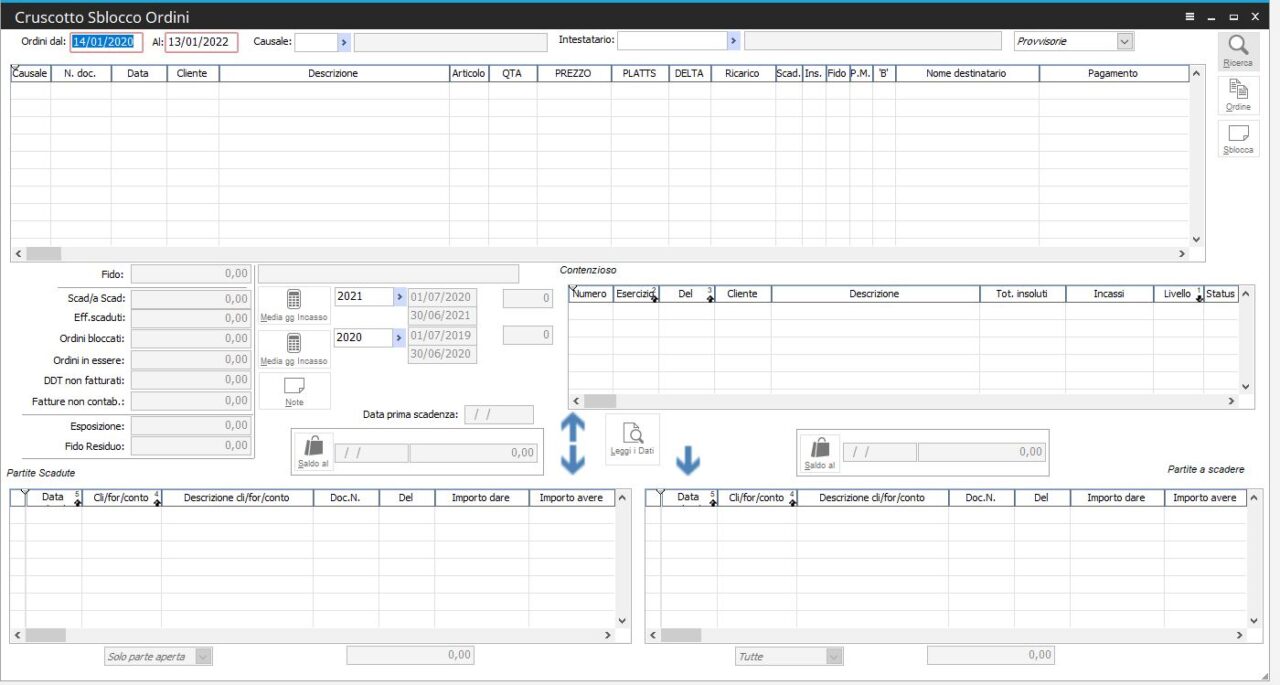
Task: Click the Ordini dal date field
Action: [x=107, y=42]
